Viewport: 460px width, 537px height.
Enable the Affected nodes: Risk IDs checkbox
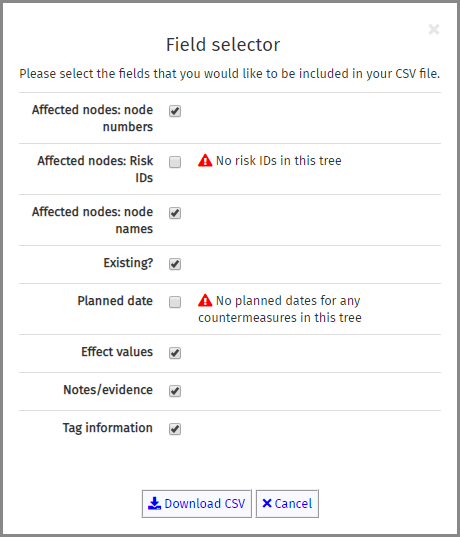pos(175,162)
